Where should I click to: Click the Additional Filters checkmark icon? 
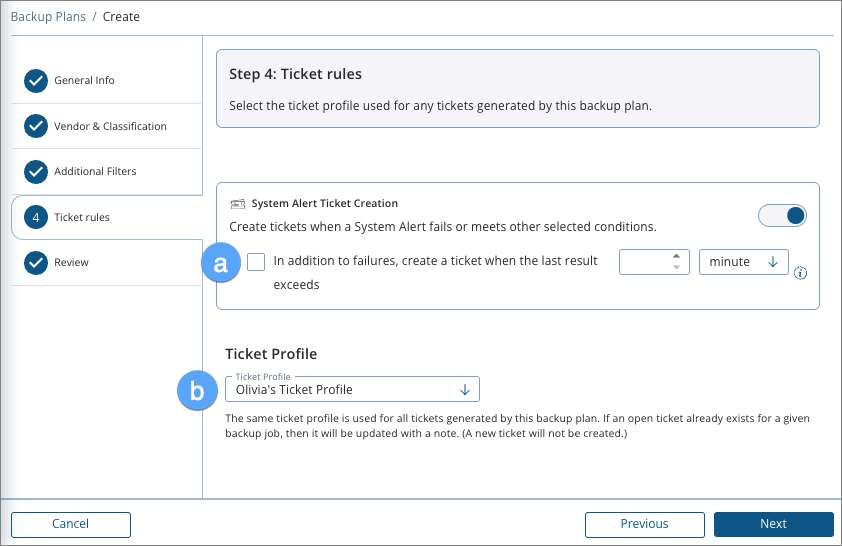click(x=36, y=172)
